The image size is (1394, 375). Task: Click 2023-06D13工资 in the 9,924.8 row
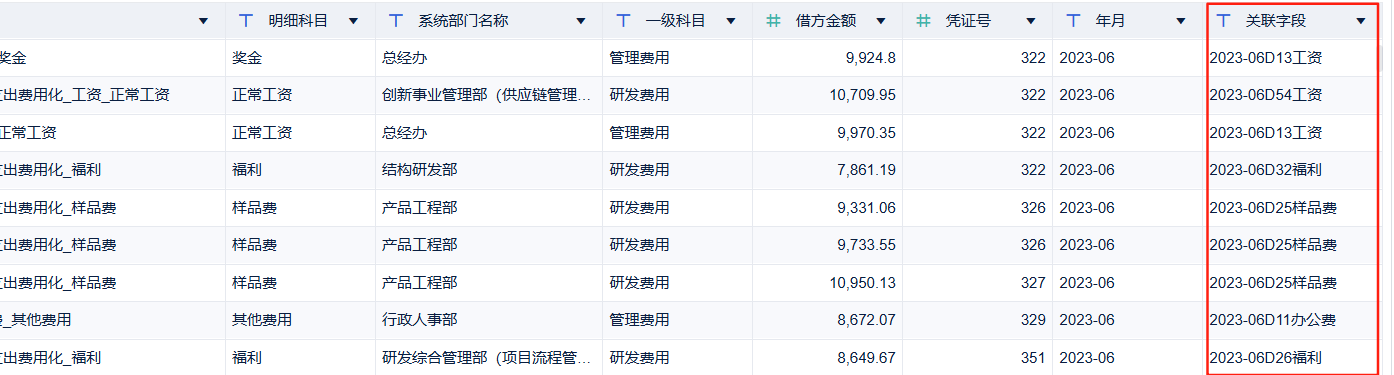pos(1266,58)
